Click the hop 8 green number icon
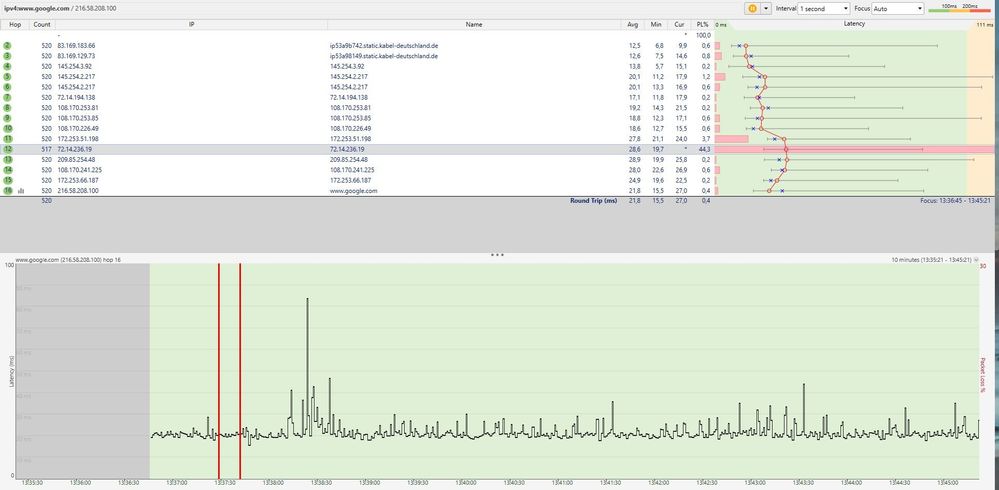The image size is (999, 490). [x=8, y=108]
